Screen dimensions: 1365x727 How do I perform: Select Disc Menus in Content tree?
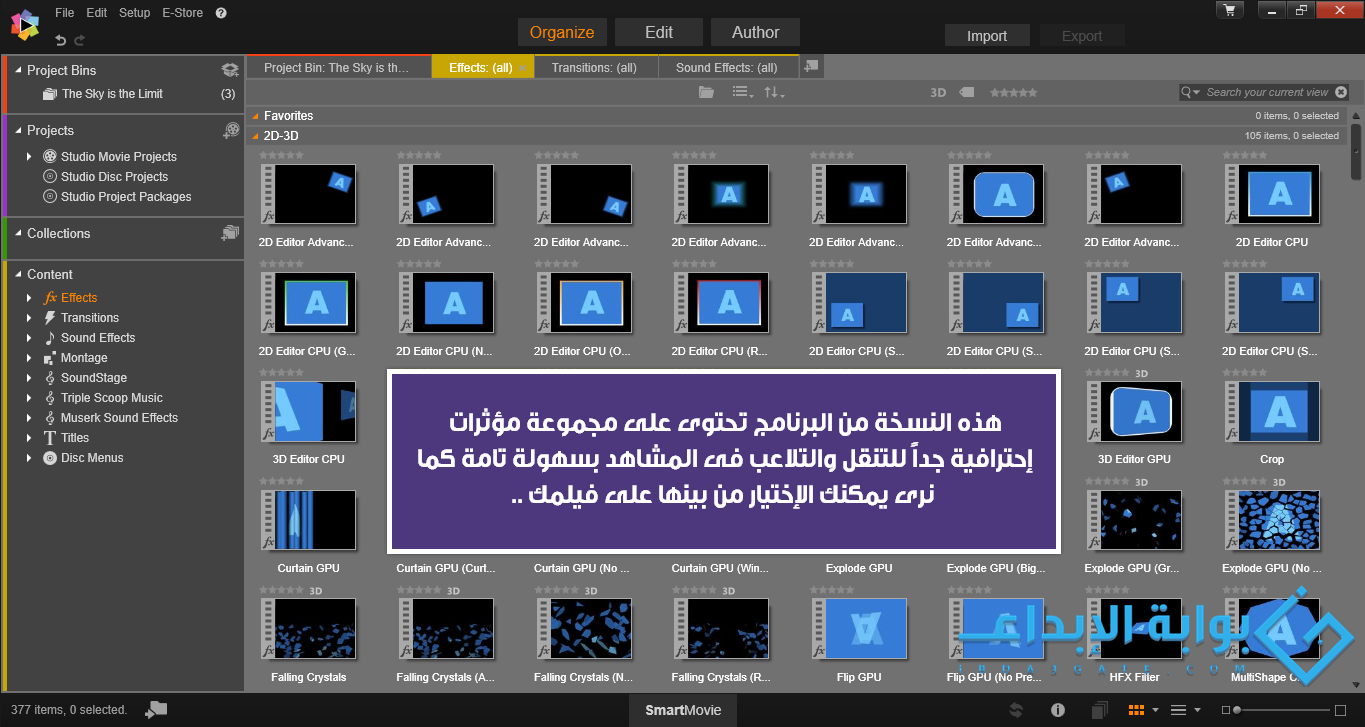coord(92,458)
